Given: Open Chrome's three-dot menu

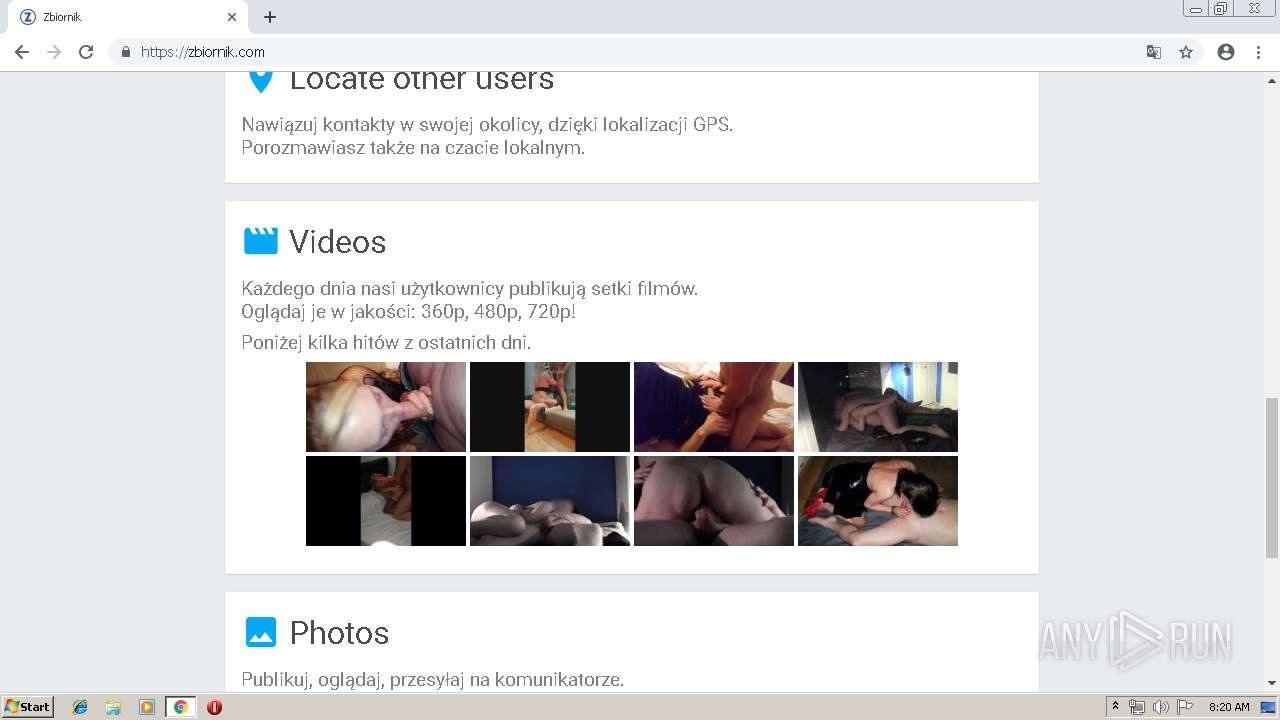Looking at the screenshot, I should pyautogui.click(x=1258, y=52).
